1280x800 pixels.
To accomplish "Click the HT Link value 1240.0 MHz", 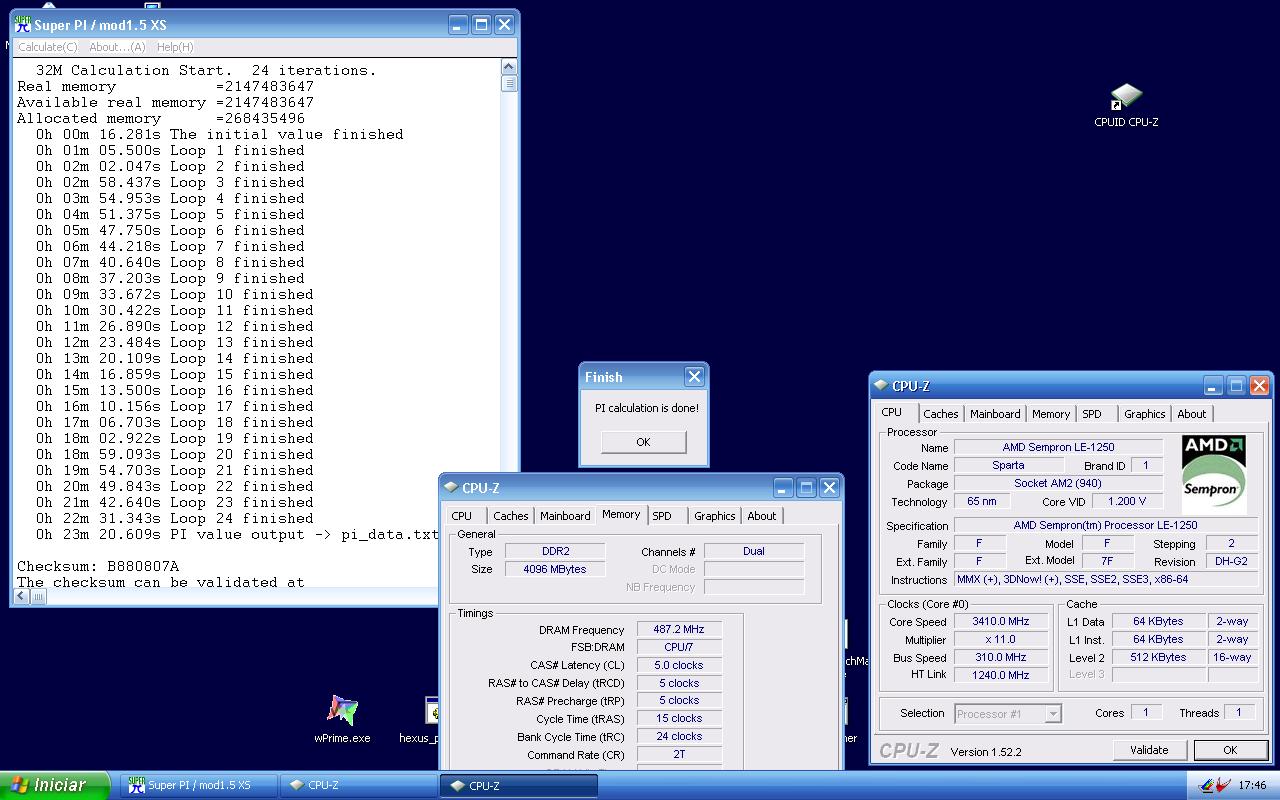I will [x=1000, y=676].
